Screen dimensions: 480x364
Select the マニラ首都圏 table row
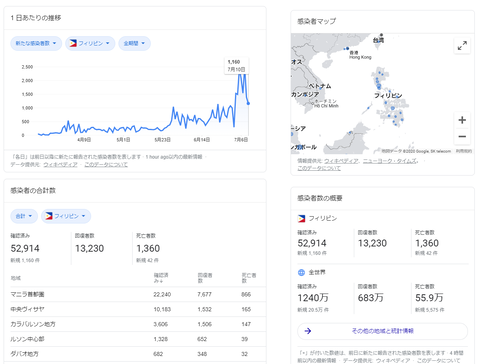pos(135,294)
